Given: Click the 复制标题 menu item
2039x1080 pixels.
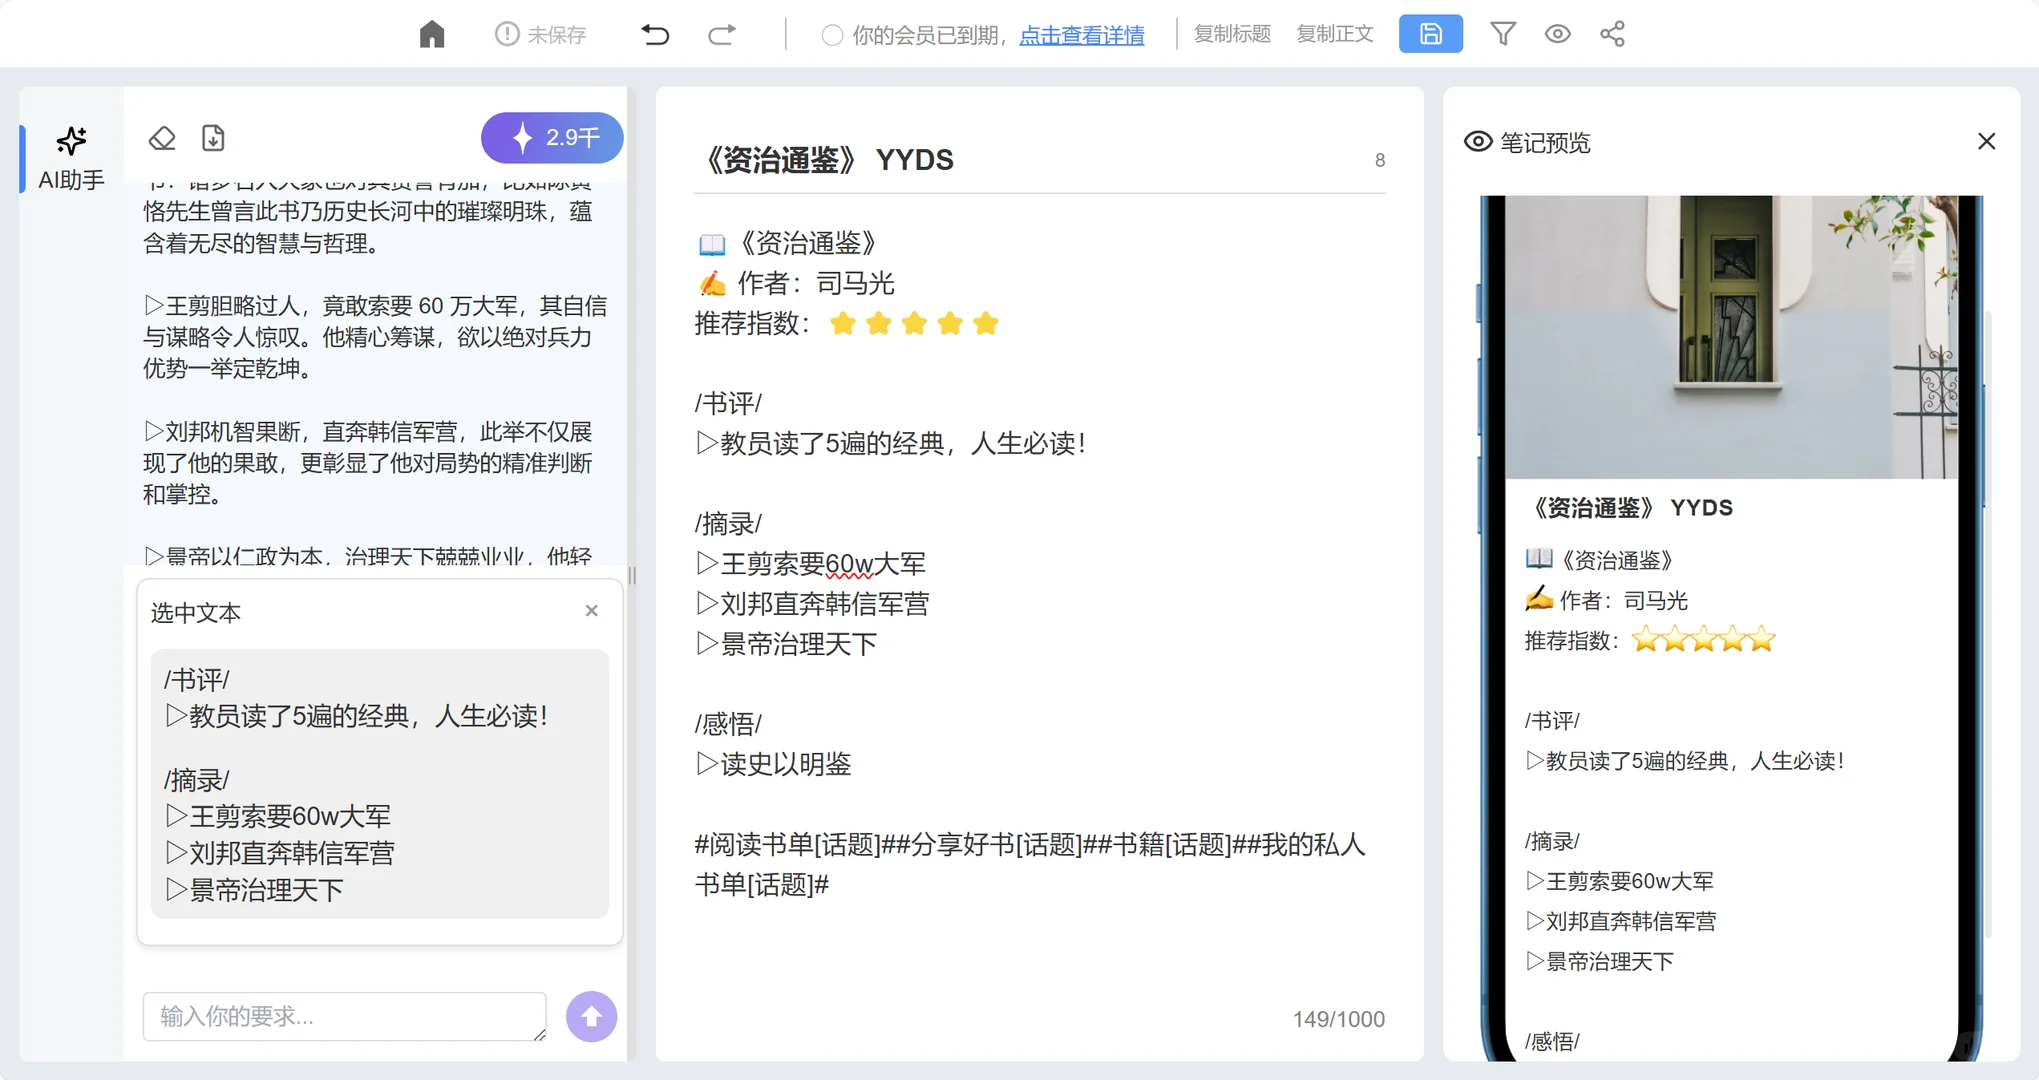Looking at the screenshot, I should 1231,33.
